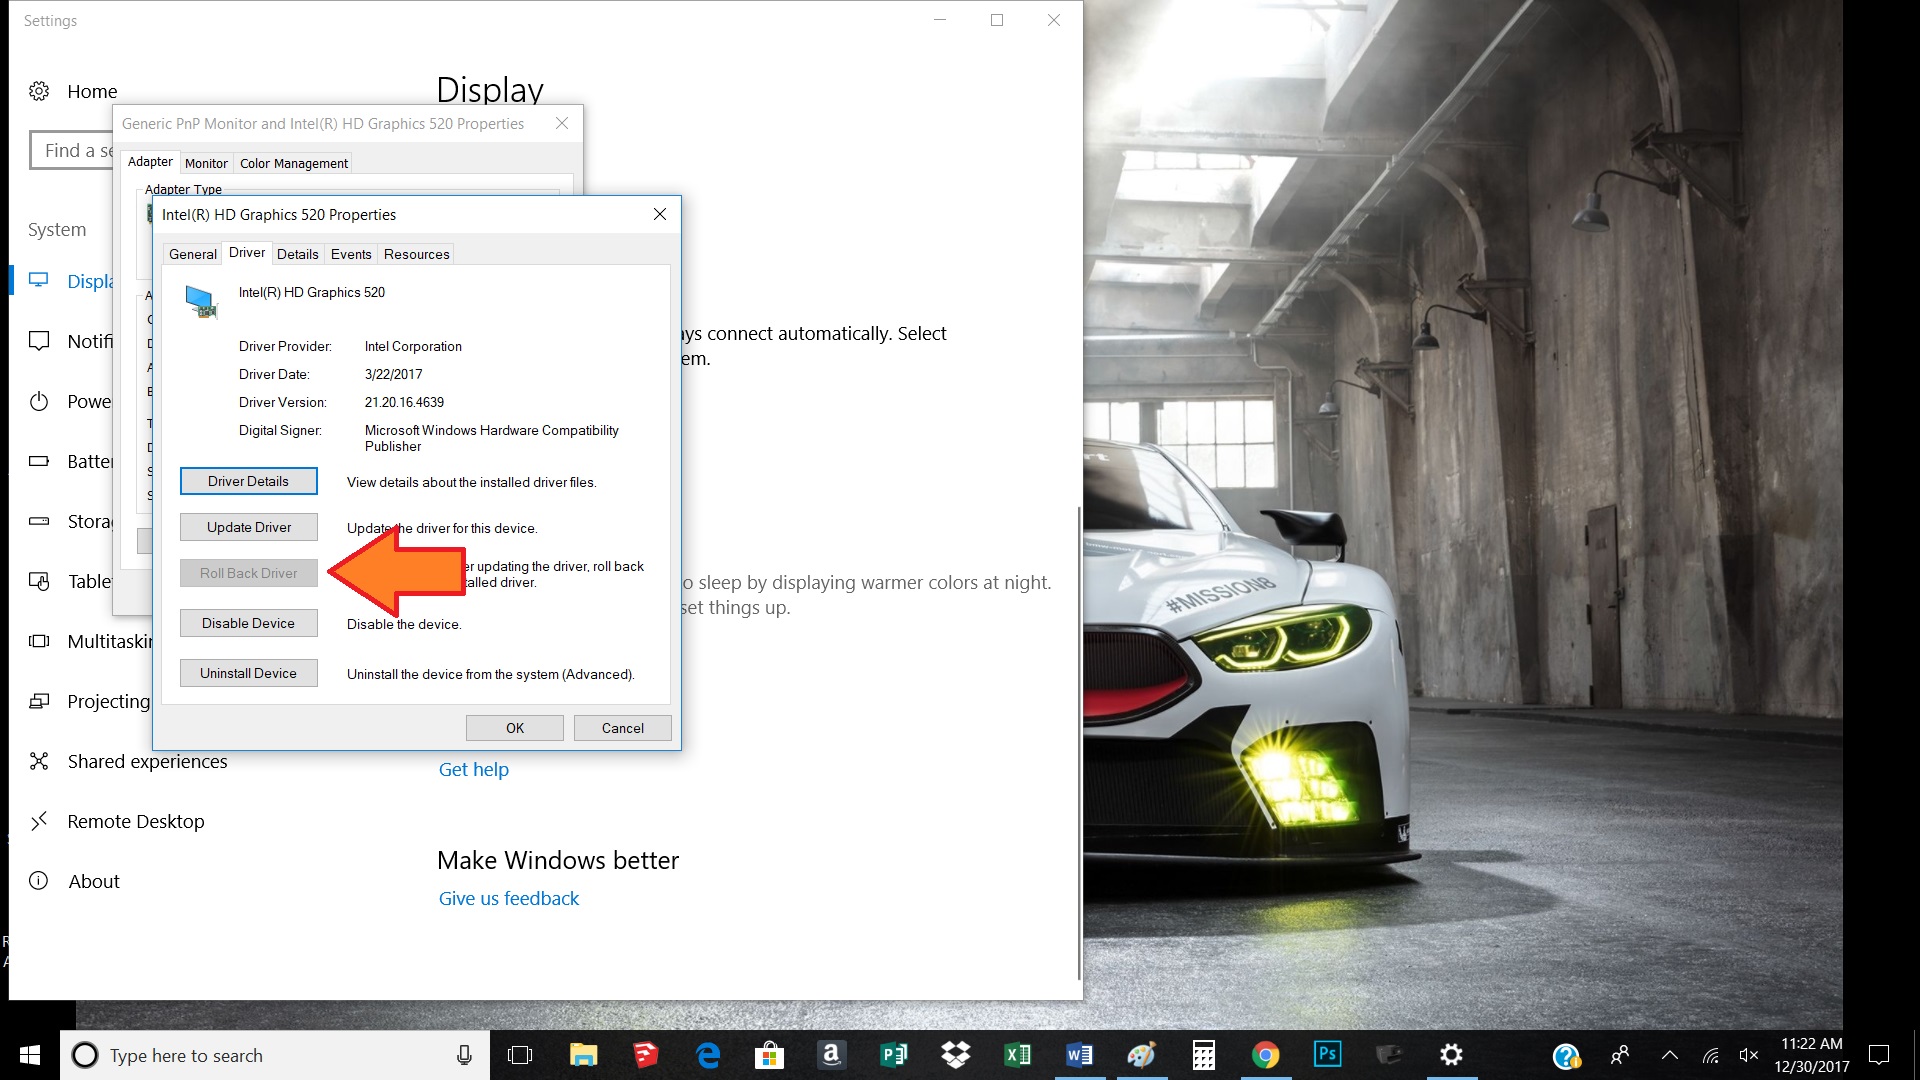Select the Remote Desktop icon
Viewport: 1920px width, 1080px height.
tap(39, 821)
